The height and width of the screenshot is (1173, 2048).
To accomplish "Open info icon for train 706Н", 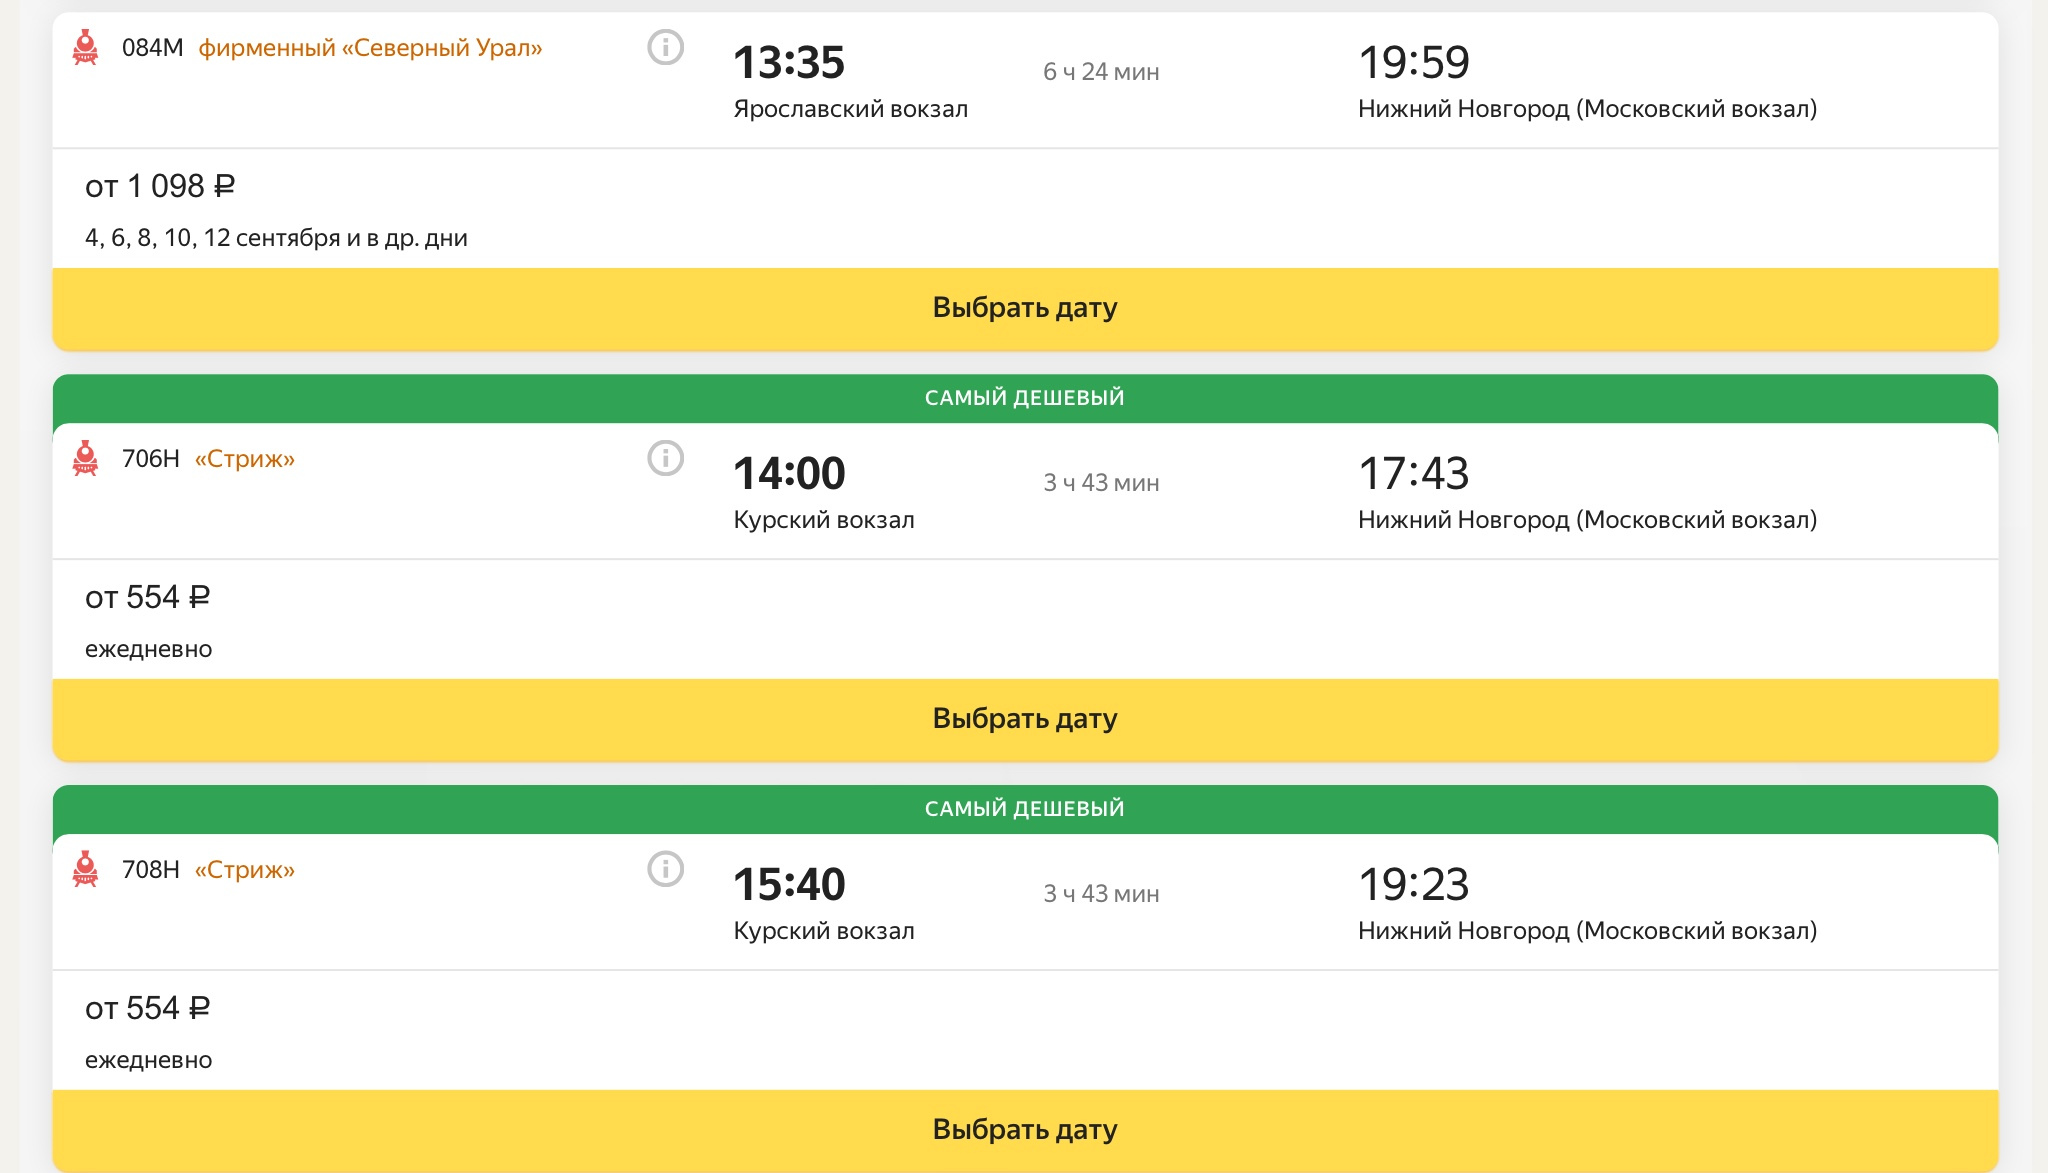I will point(665,458).
